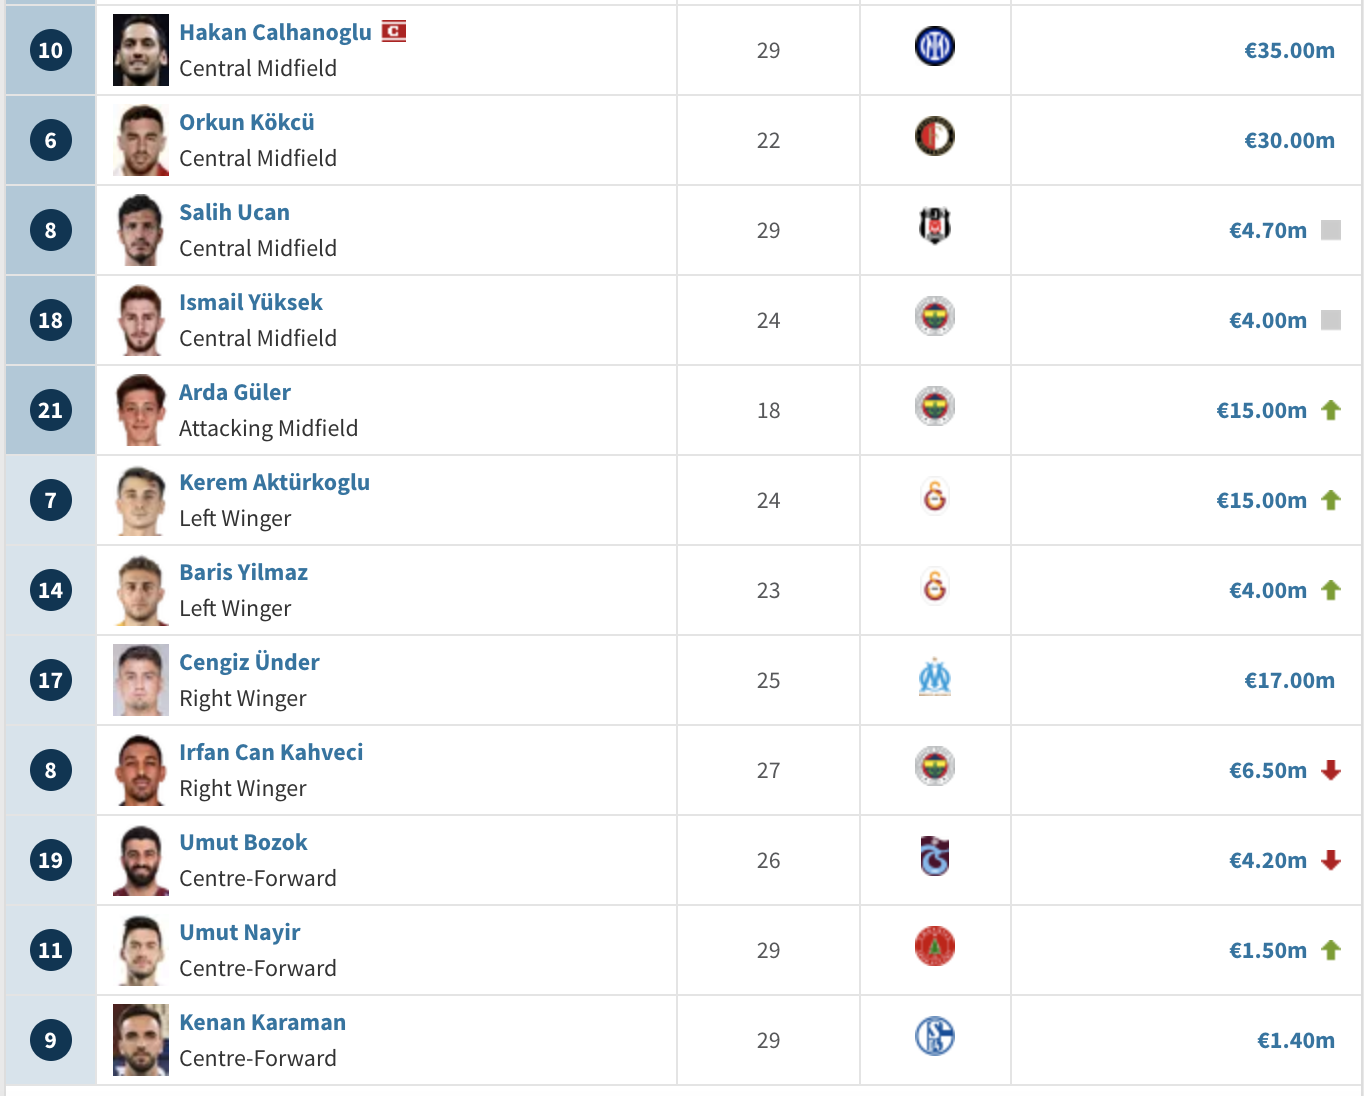This screenshot has height=1096, width=1364.
Task: Click Arda Güler's €15.00m market value
Action: (x=1261, y=410)
